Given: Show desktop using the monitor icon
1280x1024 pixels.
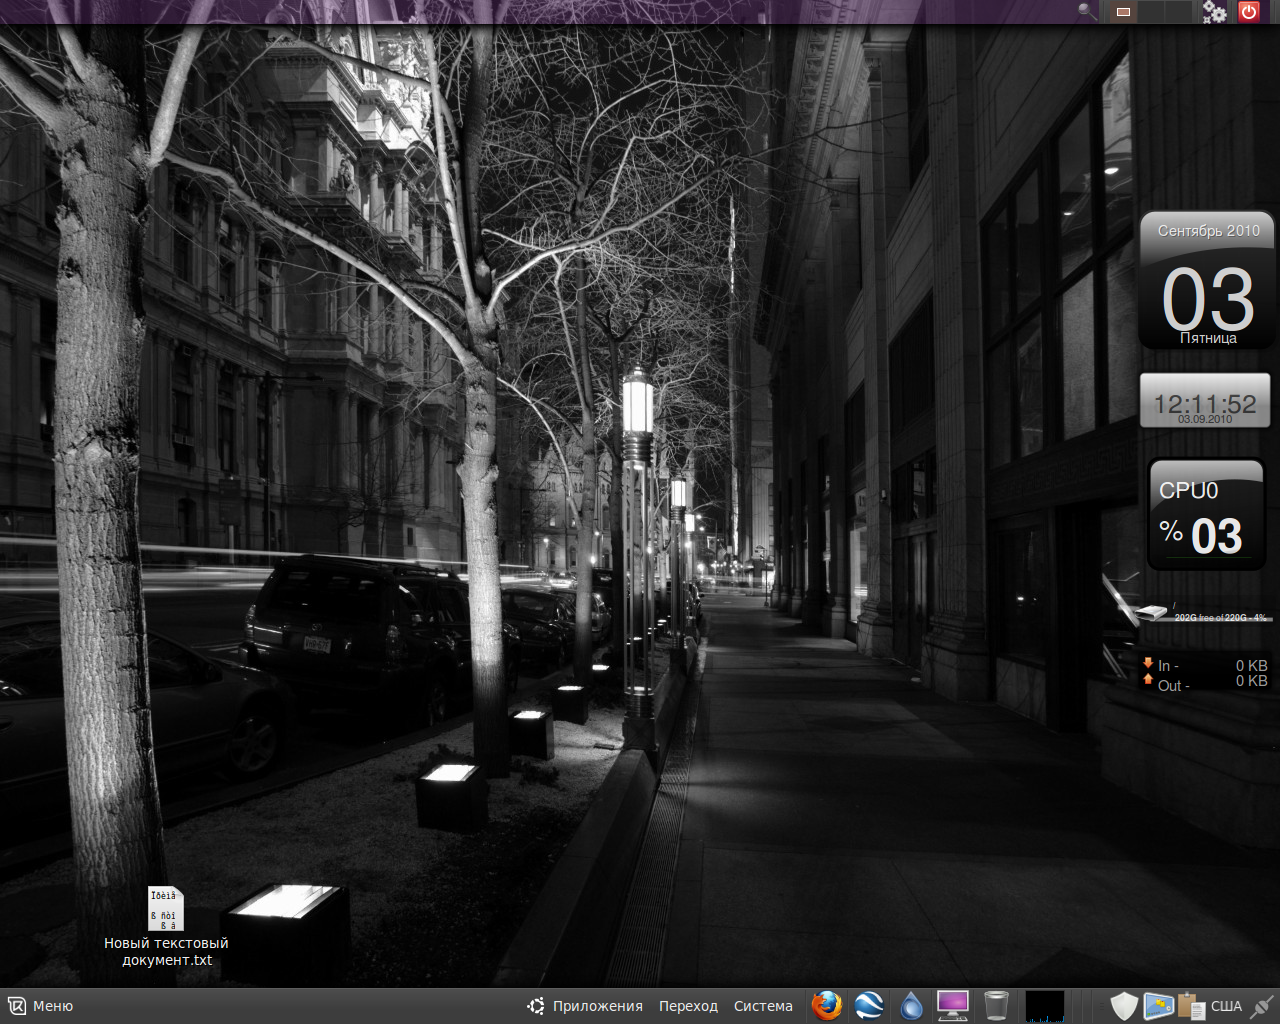Looking at the screenshot, I should pyautogui.click(x=953, y=1005).
